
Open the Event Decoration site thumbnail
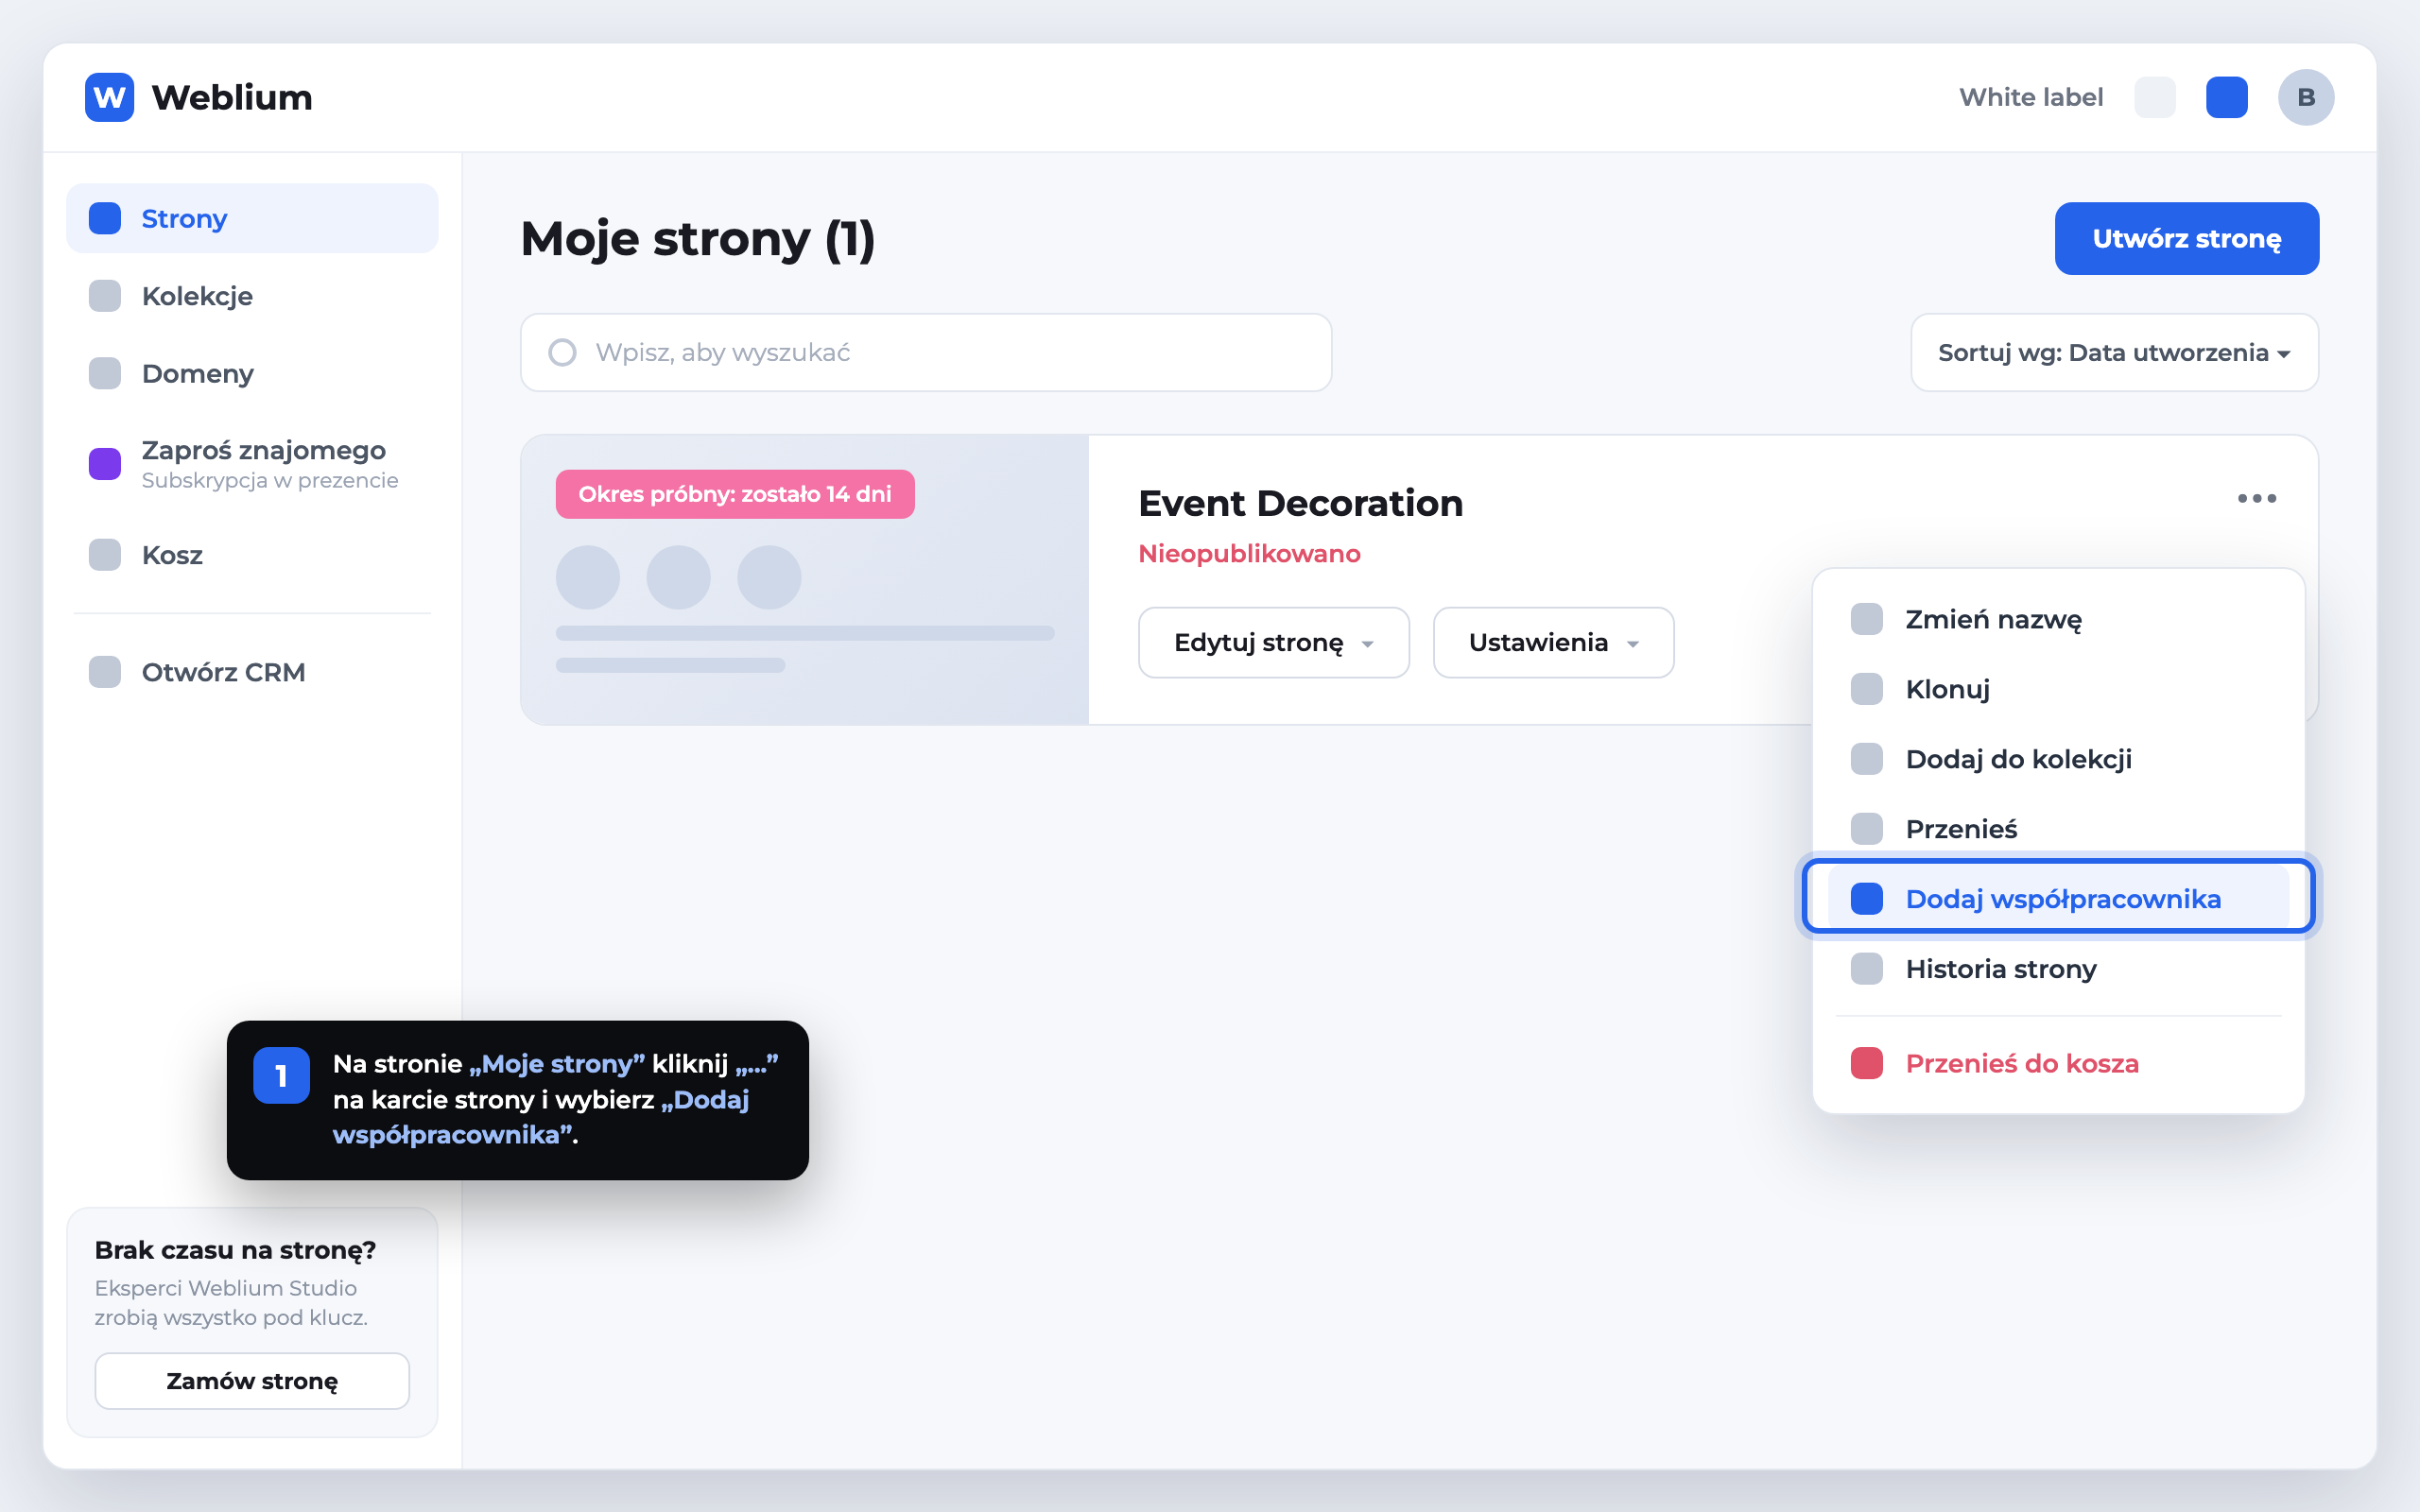[x=805, y=580]
